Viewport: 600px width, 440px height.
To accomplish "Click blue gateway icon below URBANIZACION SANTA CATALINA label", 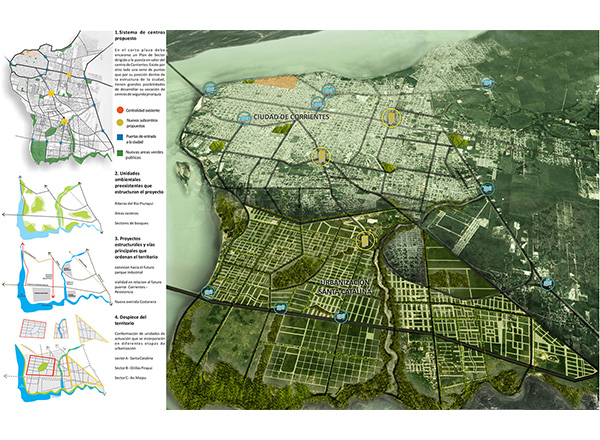I will pyautogui.click(x=342, y=318).
